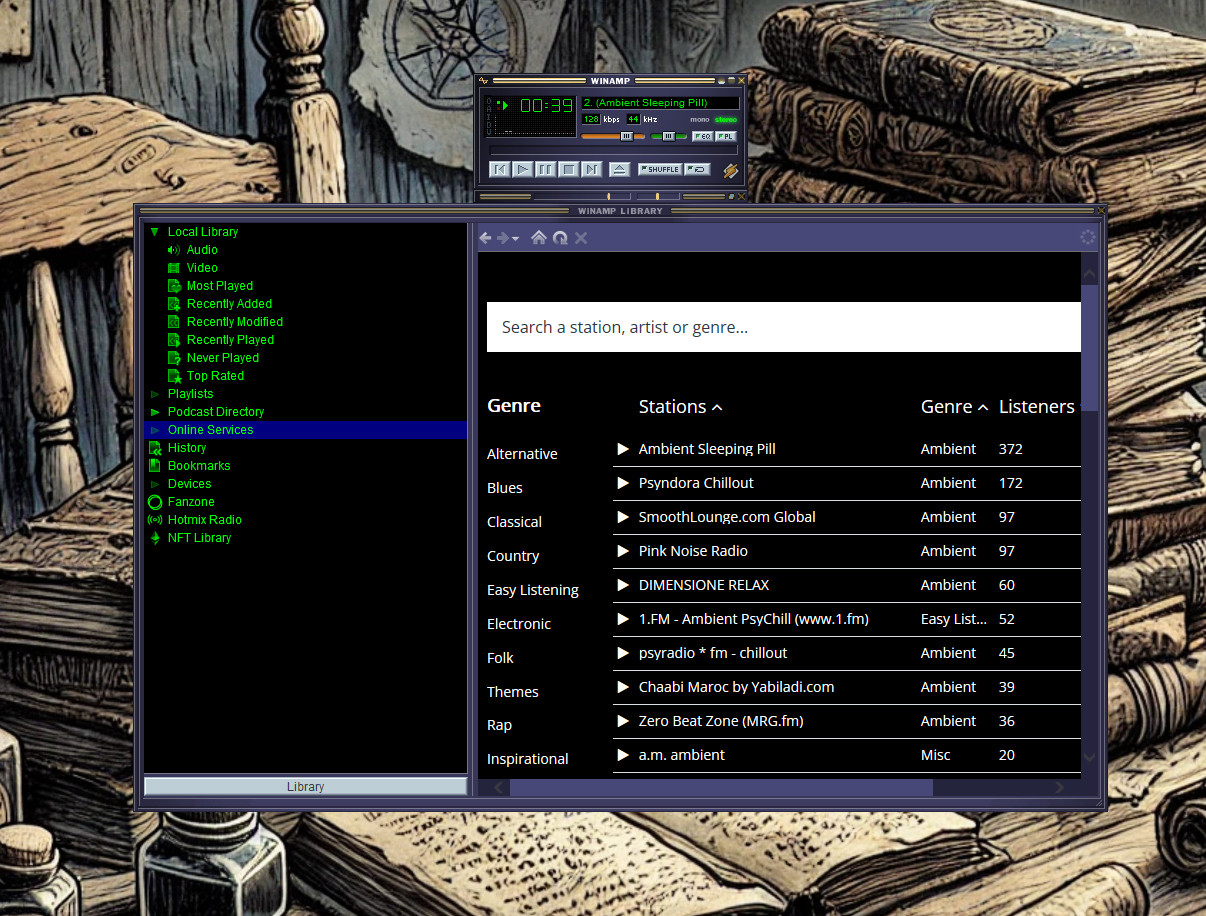Stop loading the browser page
Image resolution: width=1206 pixels, height=916 pixels.
click(581, 238)
